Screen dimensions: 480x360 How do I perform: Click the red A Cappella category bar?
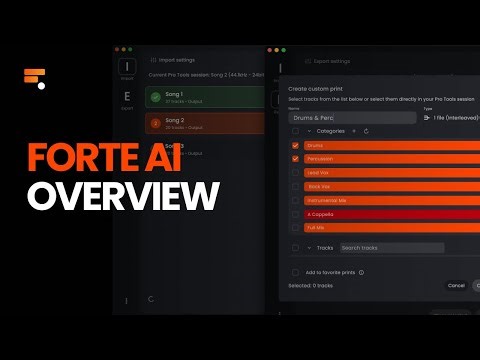pos(392,214)
